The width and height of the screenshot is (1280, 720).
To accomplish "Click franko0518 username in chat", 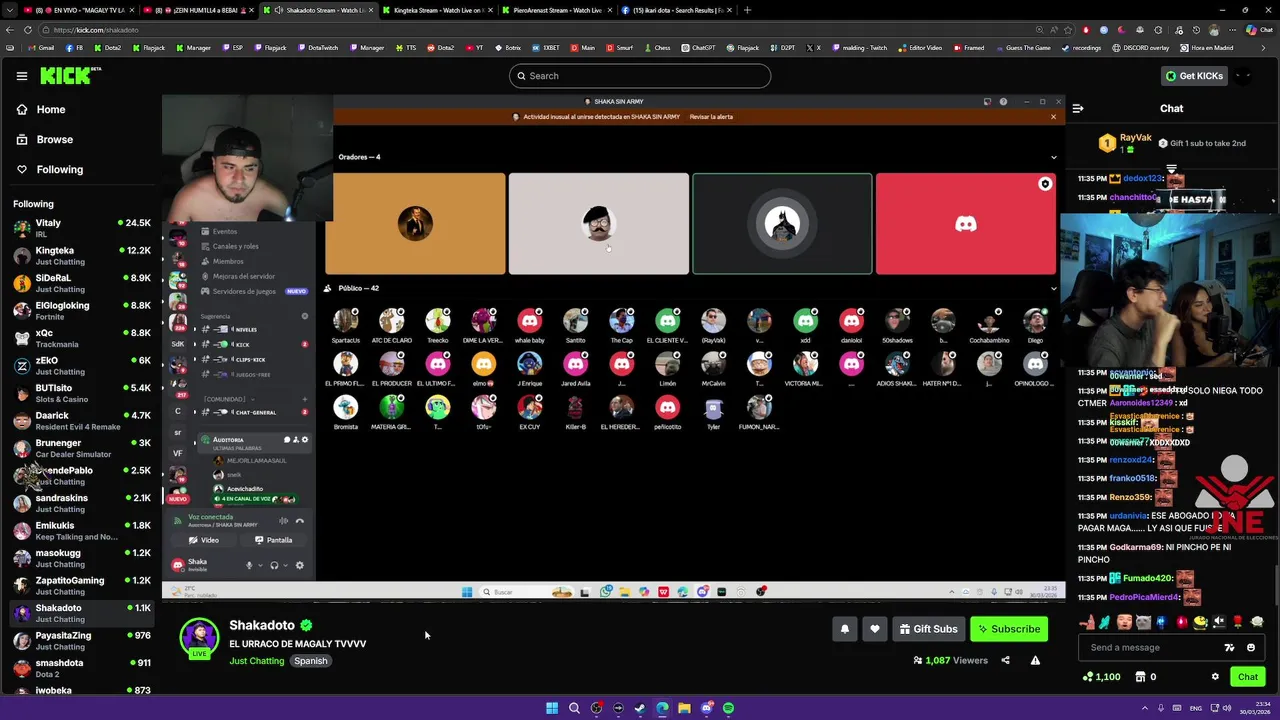I will click(x=1132, y=479).
